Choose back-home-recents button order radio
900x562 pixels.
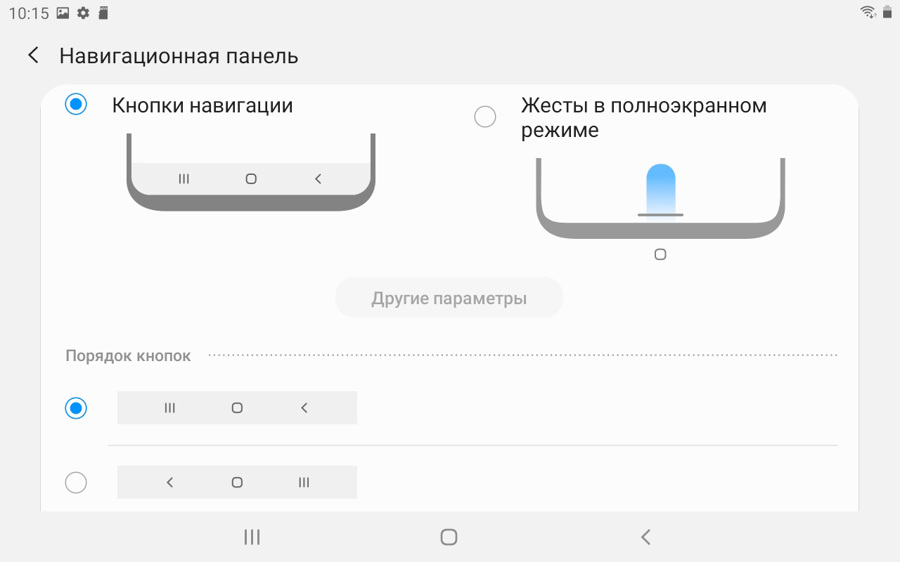point(76,482)
